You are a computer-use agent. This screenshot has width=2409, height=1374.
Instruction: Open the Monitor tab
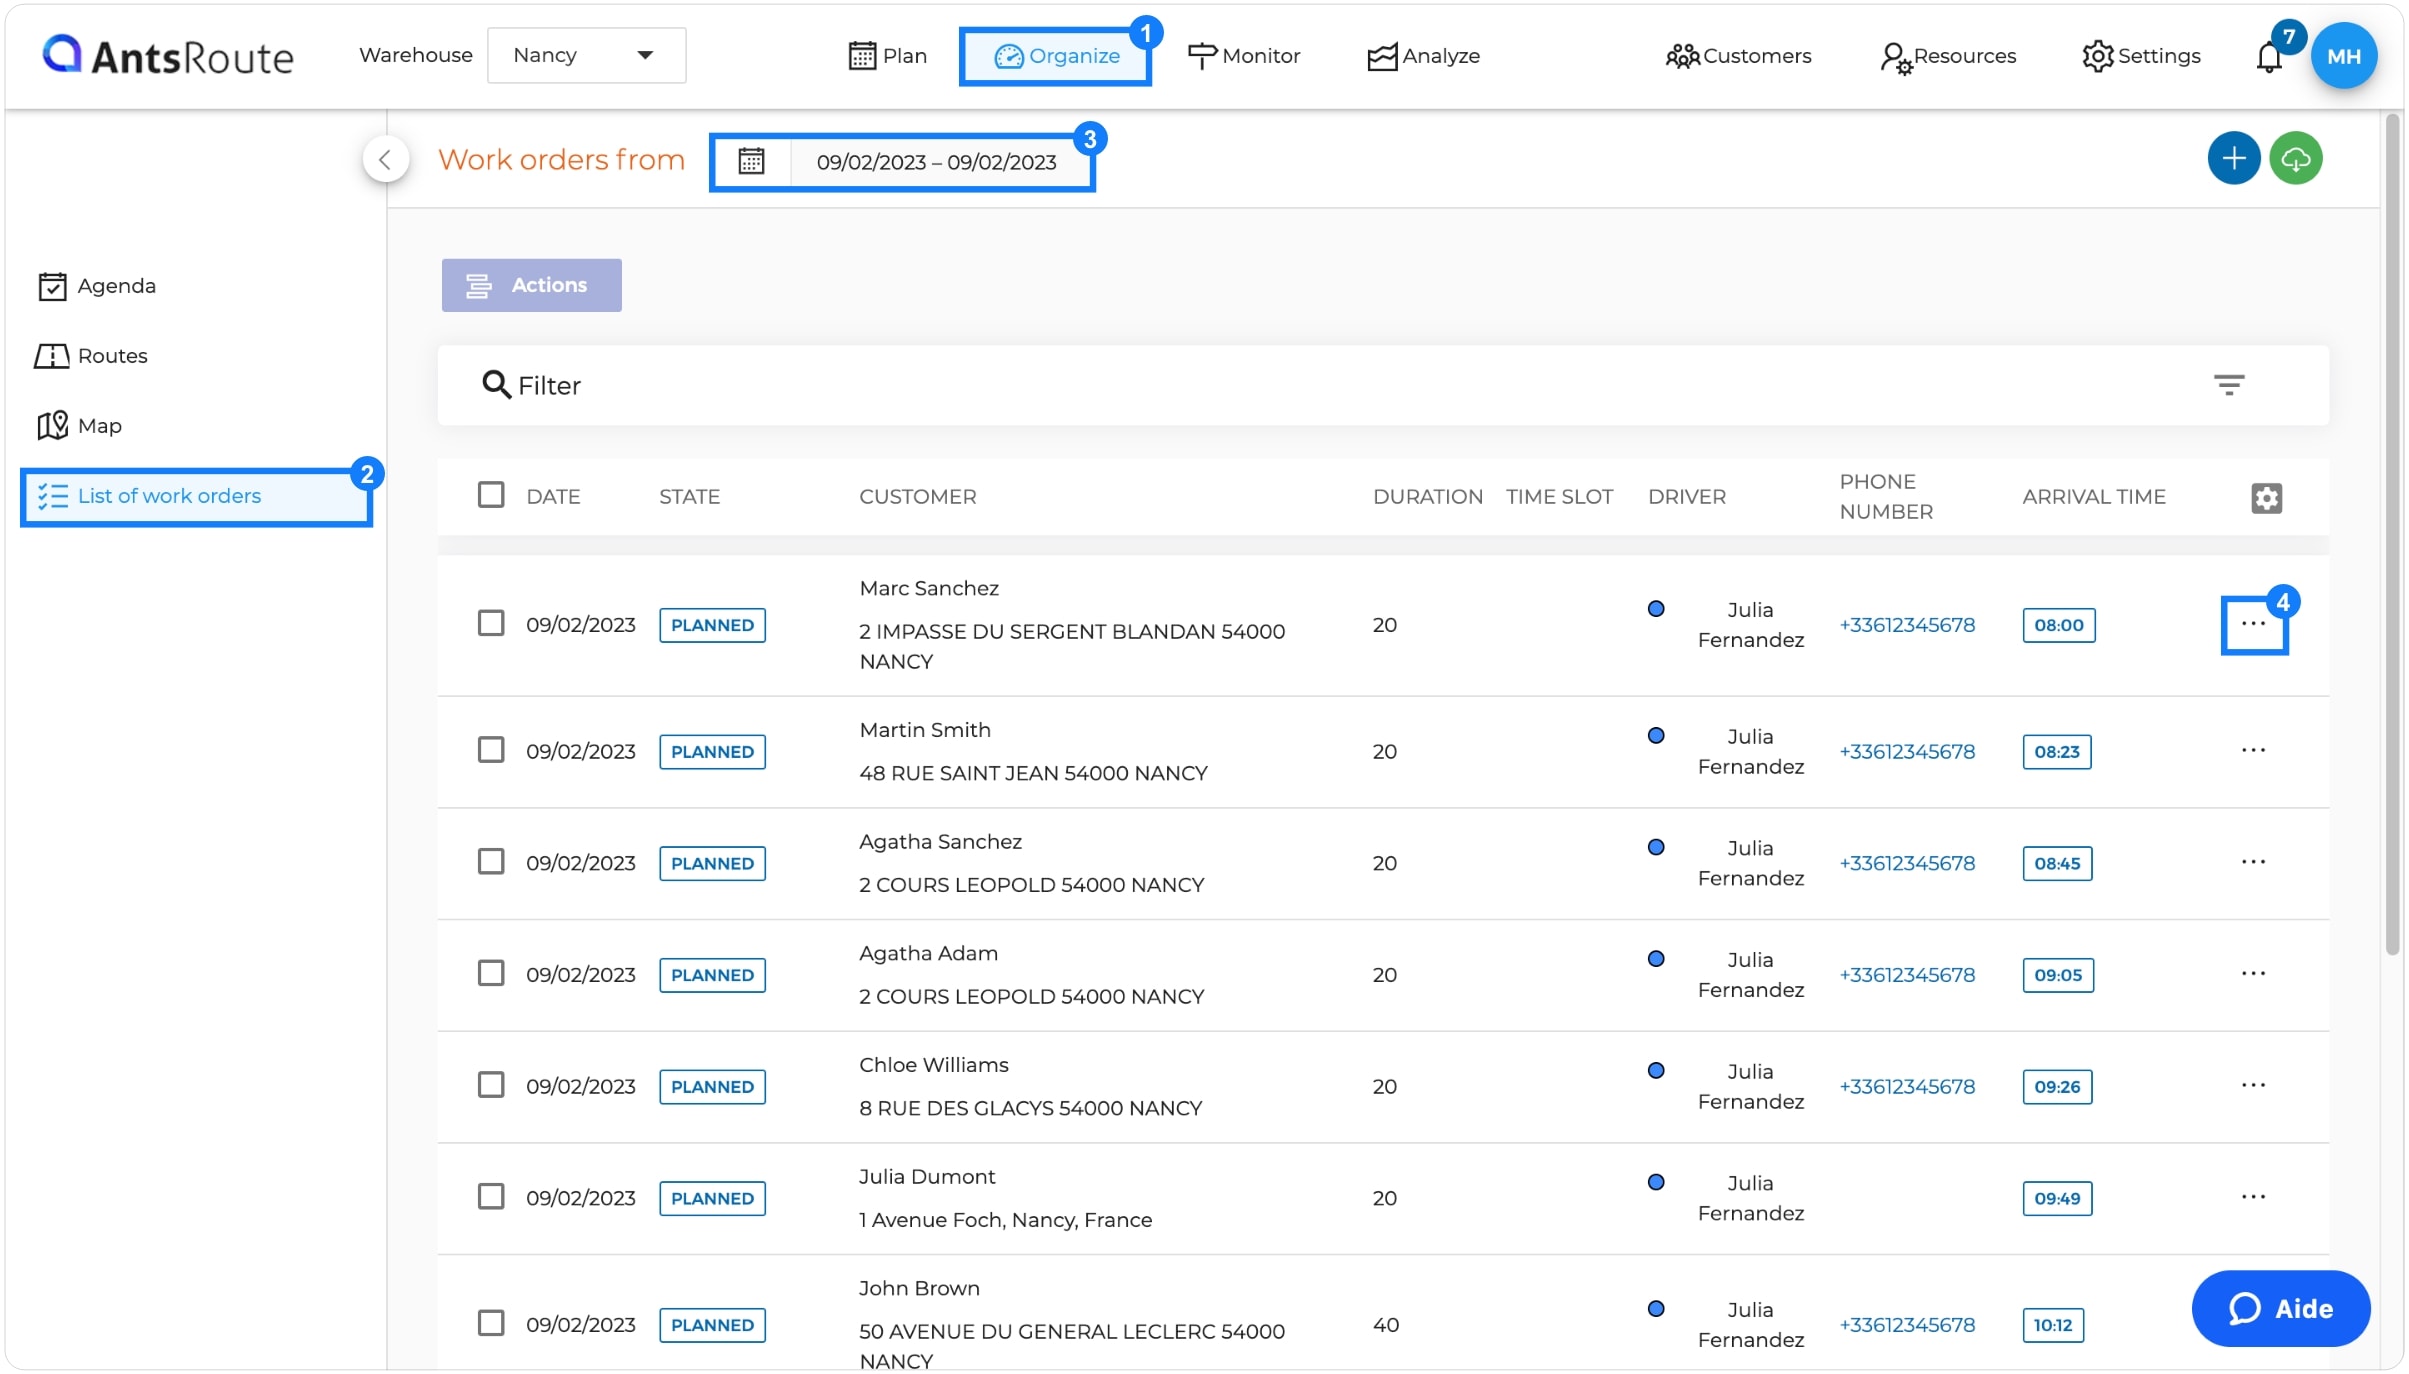(1243, 56)
